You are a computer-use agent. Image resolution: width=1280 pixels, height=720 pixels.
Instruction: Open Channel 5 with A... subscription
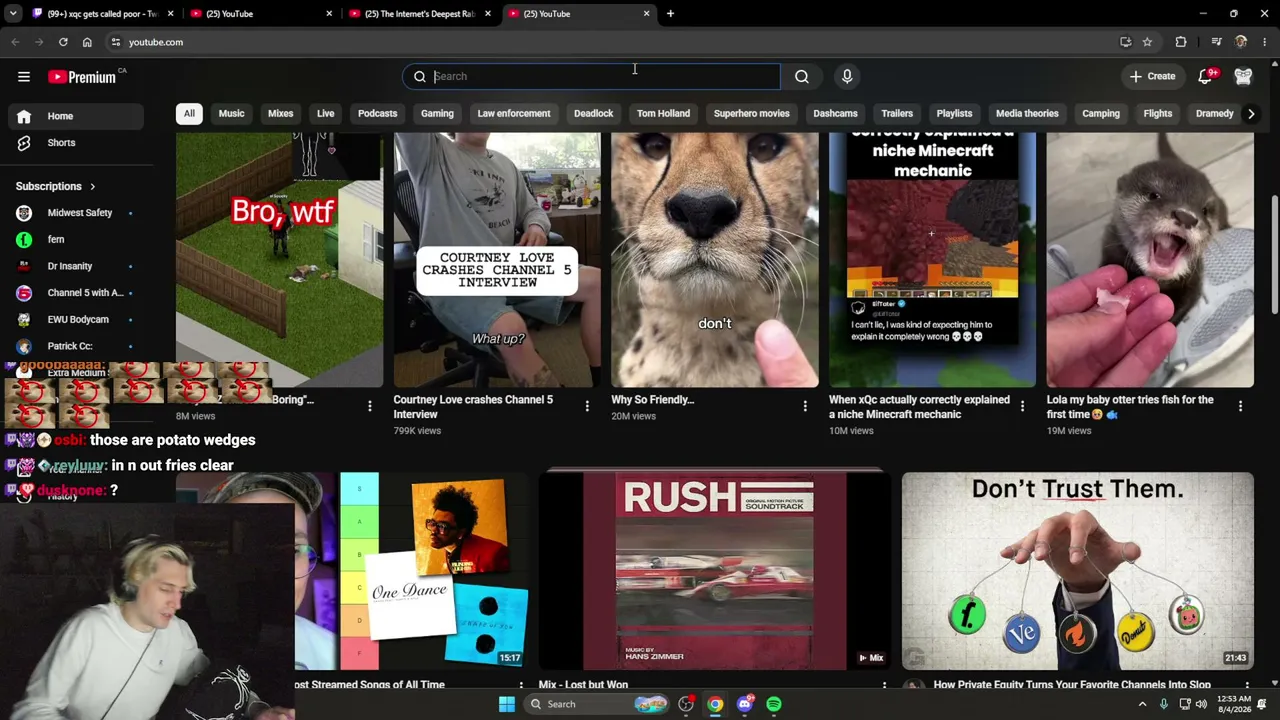tap(76, 293)
